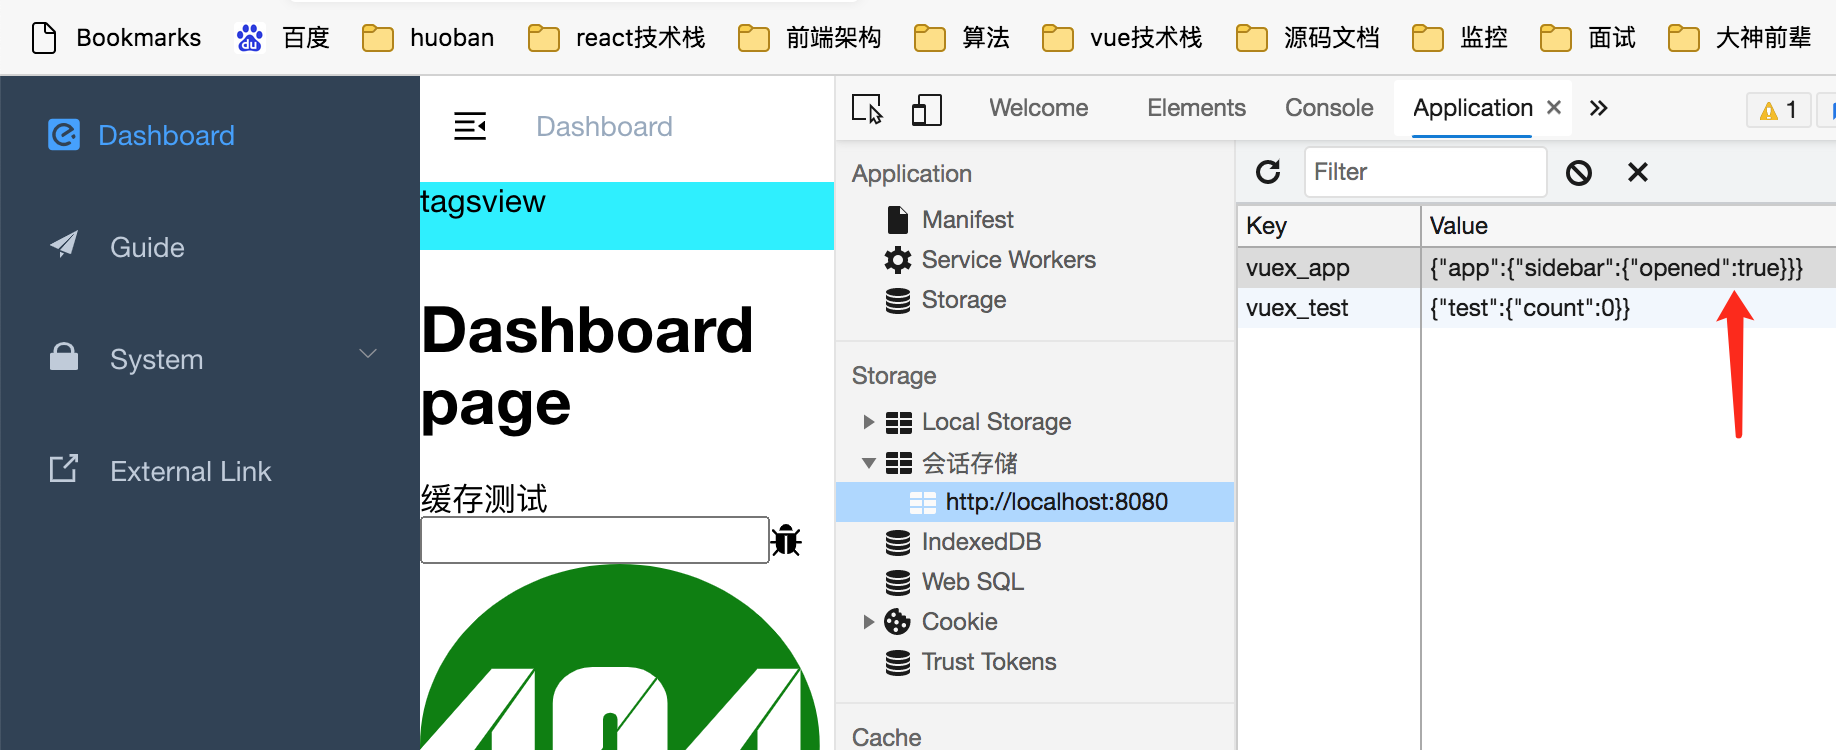The height and width of the screenshot is (750, 1836).
Task: Click the External Link icon
Action: click(x=64, y=468)
